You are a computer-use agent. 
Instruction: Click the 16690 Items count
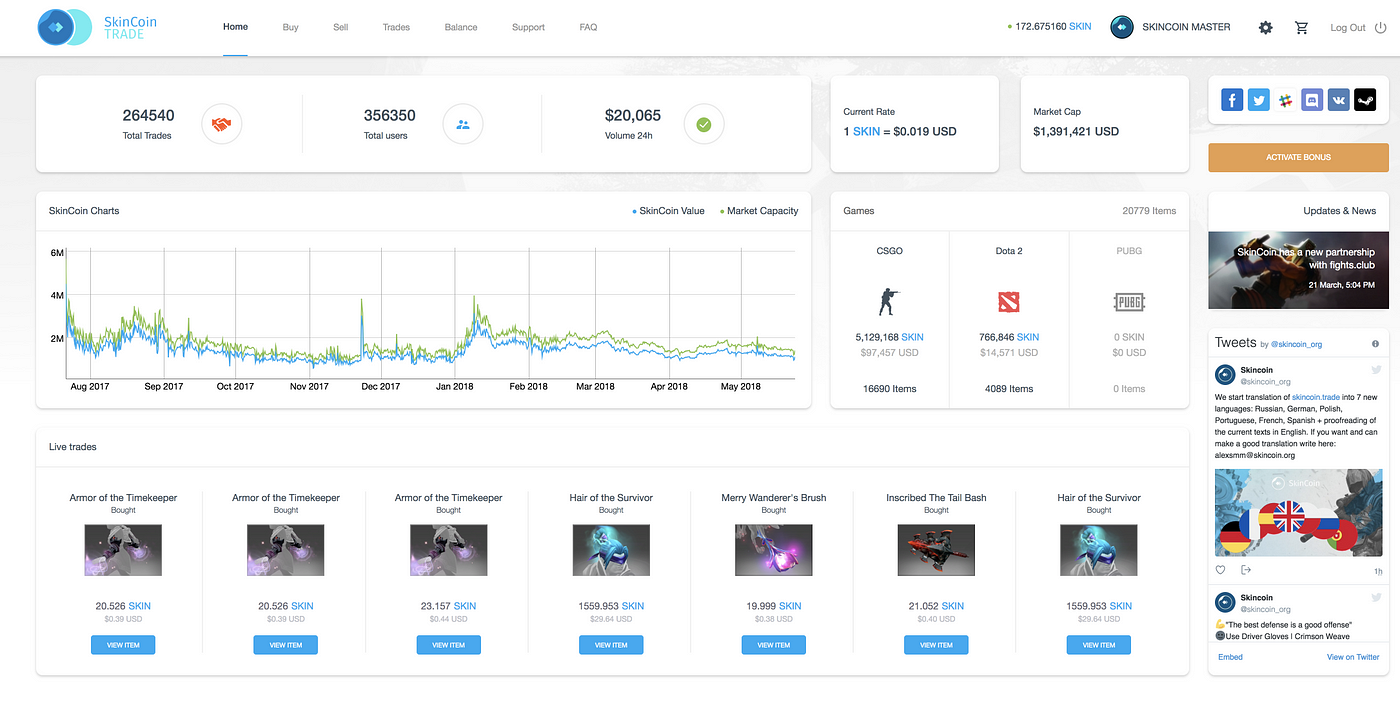pos(889,389)
